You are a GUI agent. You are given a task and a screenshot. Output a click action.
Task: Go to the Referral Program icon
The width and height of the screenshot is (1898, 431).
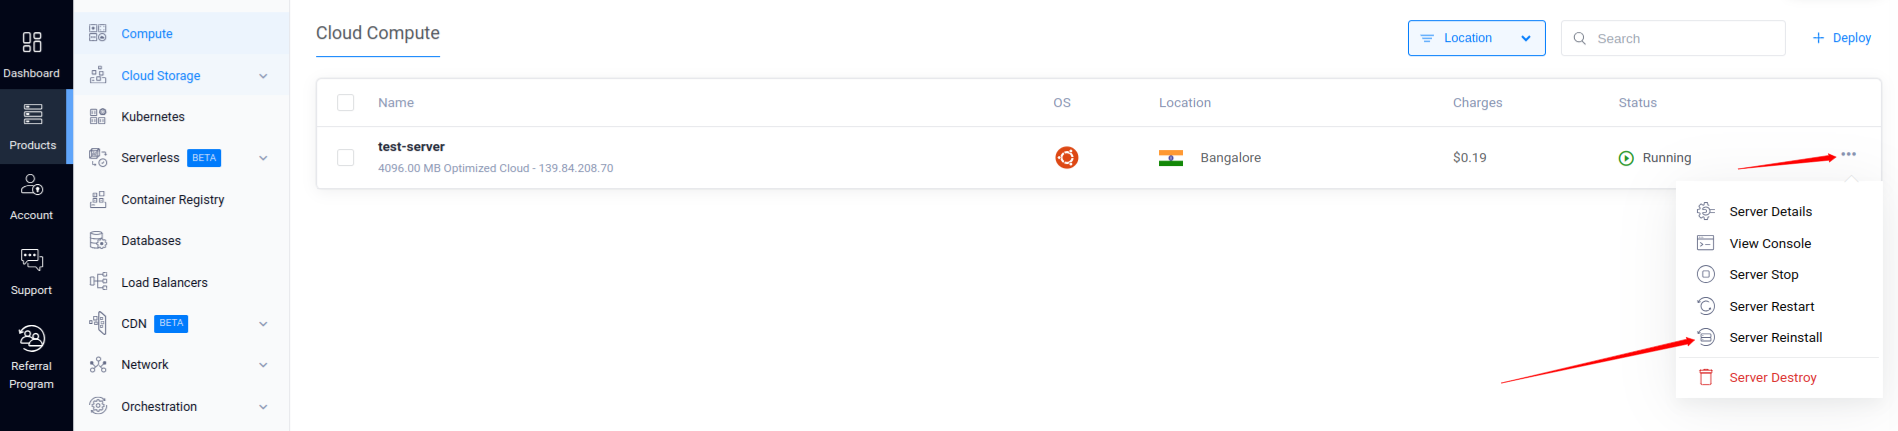[32, 339]
